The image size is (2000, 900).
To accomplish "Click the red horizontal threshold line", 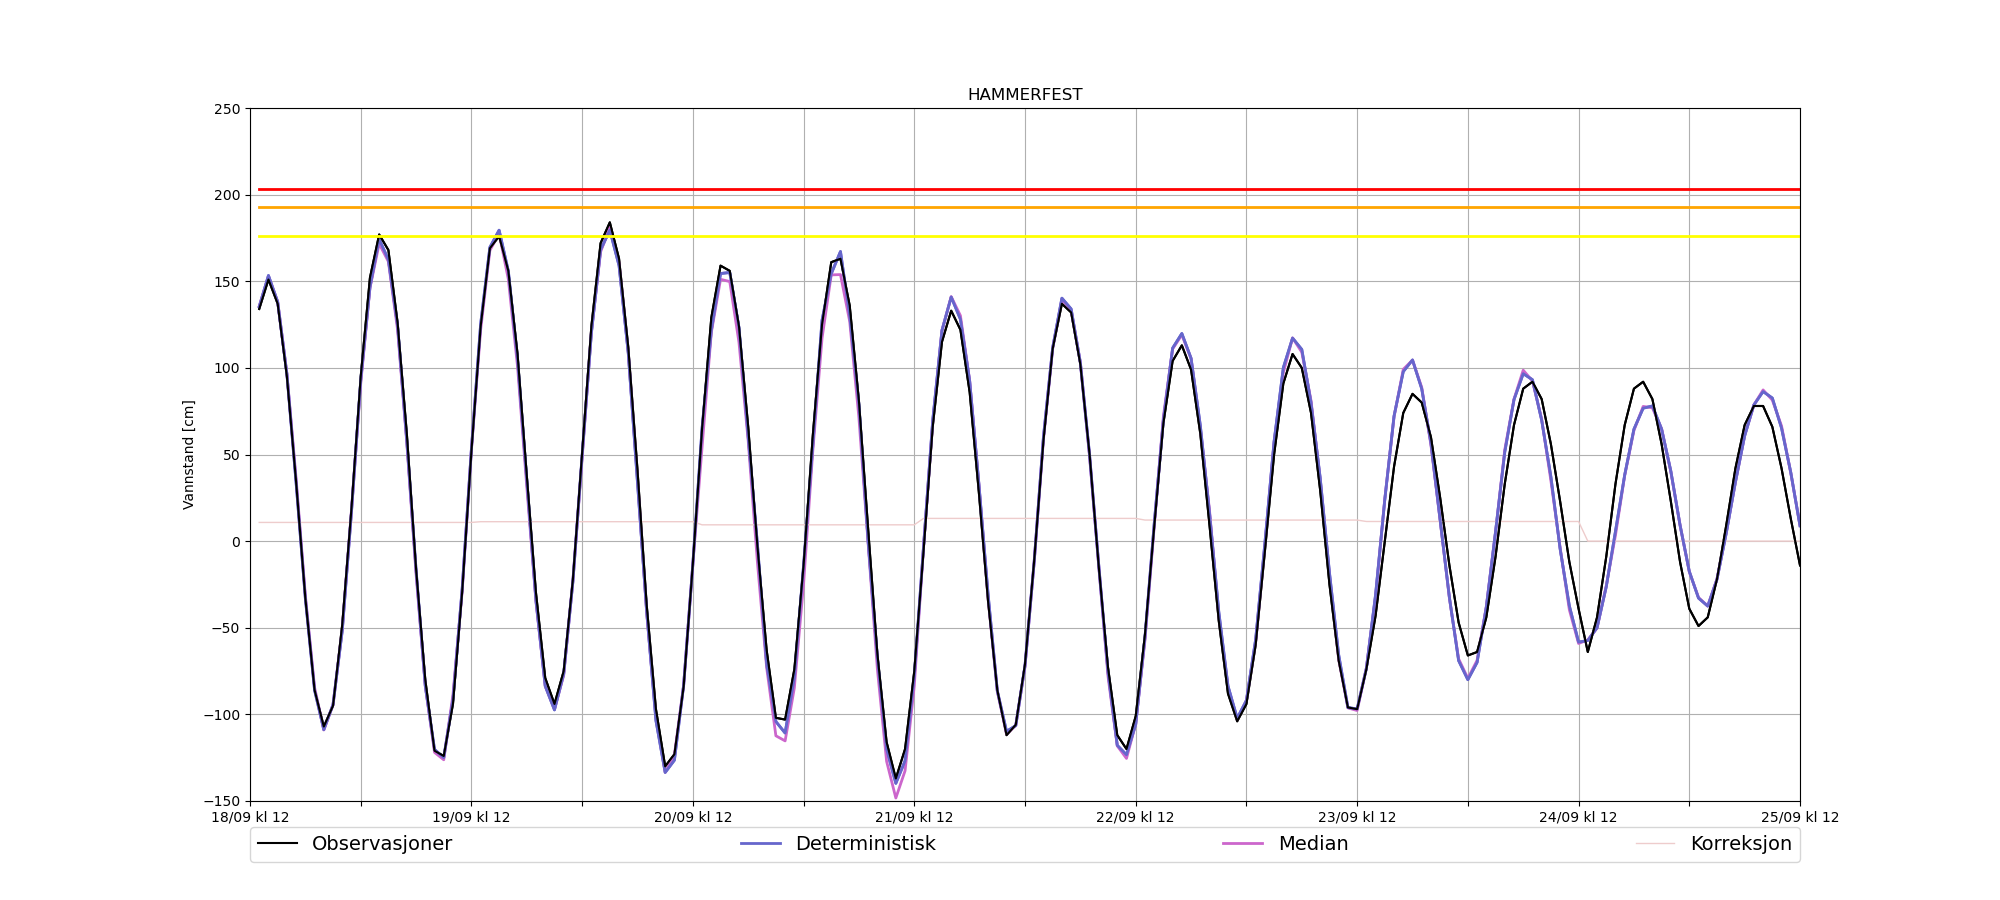I will [x=1029, y=189].
